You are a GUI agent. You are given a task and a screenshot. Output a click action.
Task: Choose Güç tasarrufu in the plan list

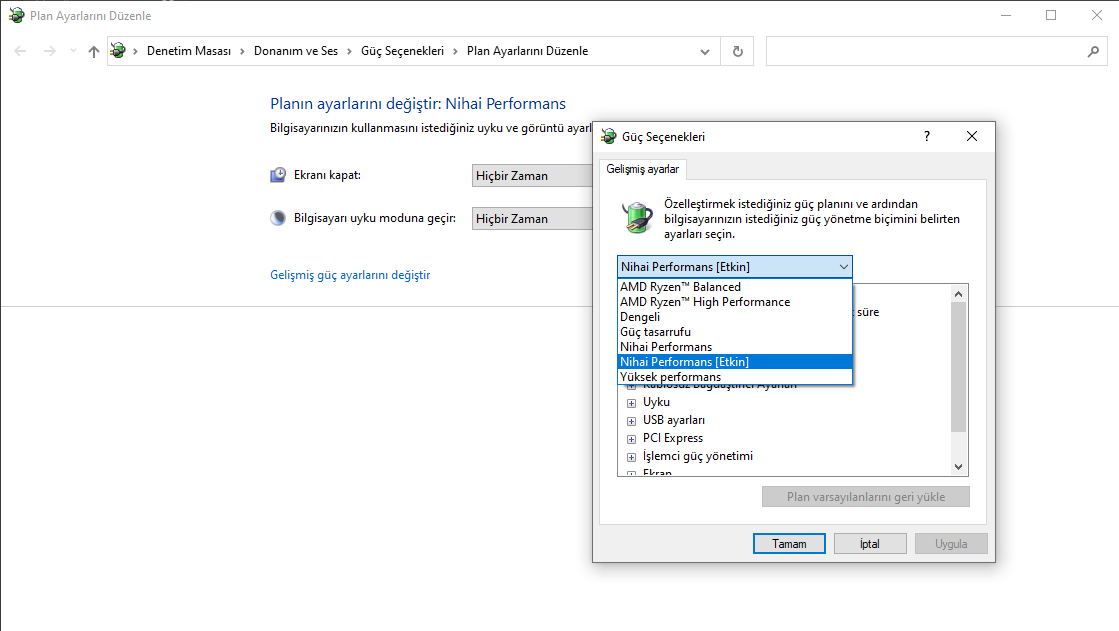click(655, 332)
